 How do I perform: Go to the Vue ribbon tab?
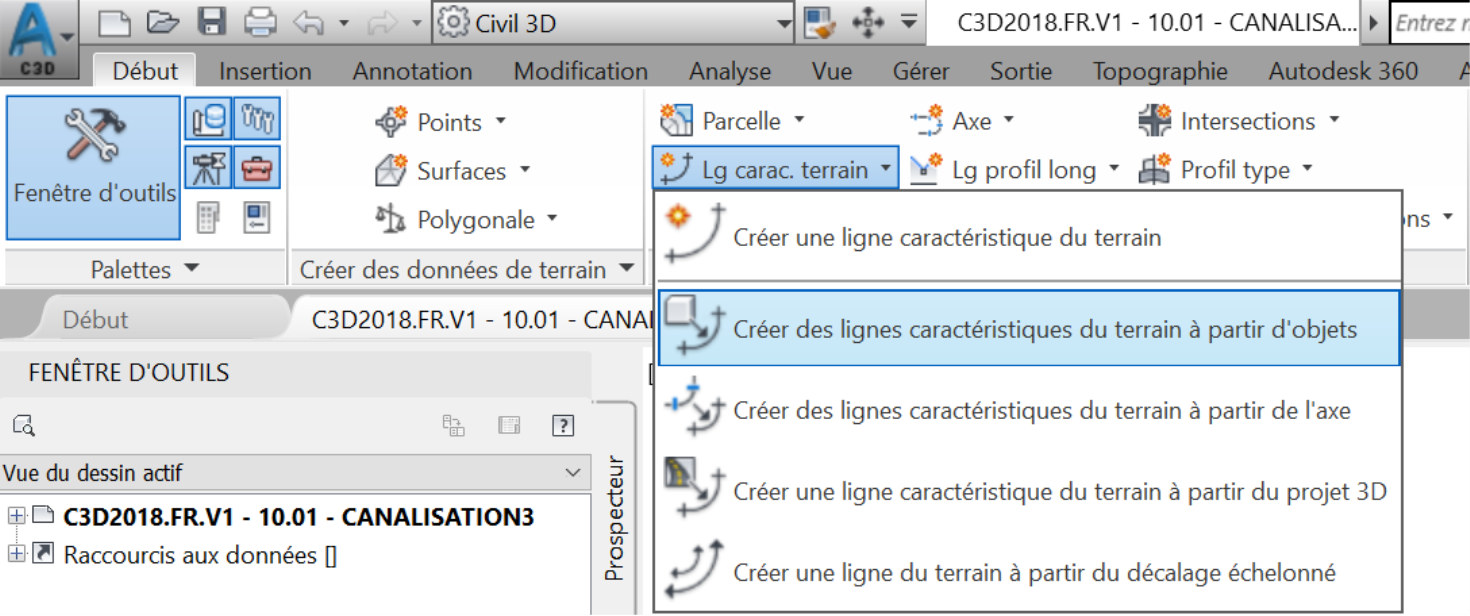coord(832,71)
